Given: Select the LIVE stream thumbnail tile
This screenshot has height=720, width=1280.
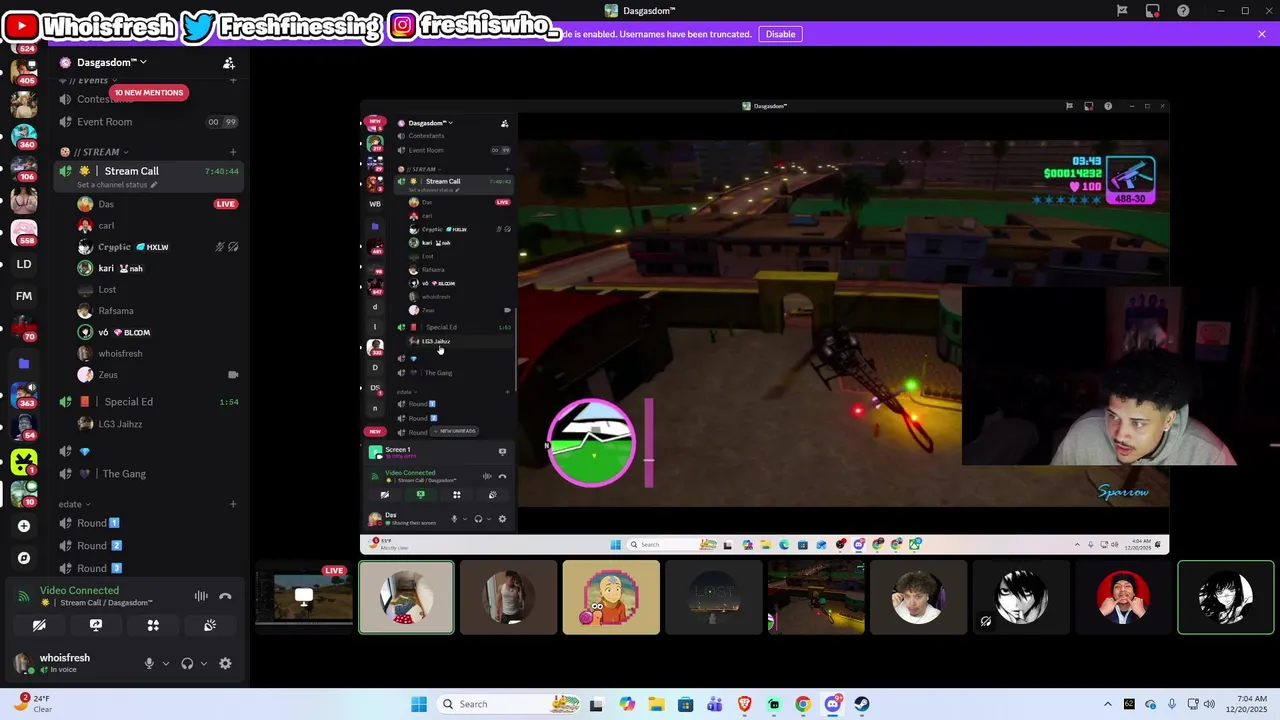Looking at the screenshot, I should (304, 597).
